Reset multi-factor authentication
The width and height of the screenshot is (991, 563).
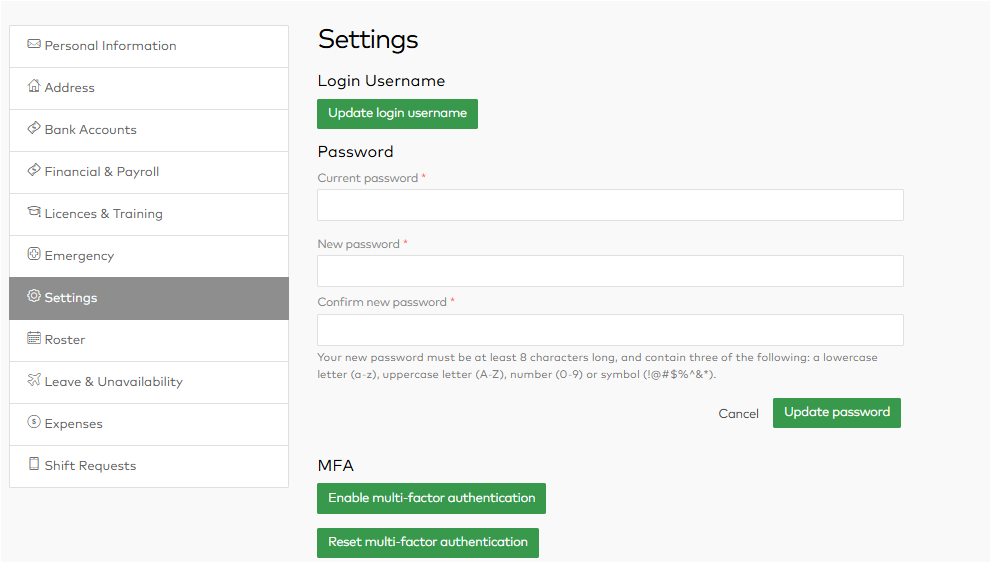[428, 543]
